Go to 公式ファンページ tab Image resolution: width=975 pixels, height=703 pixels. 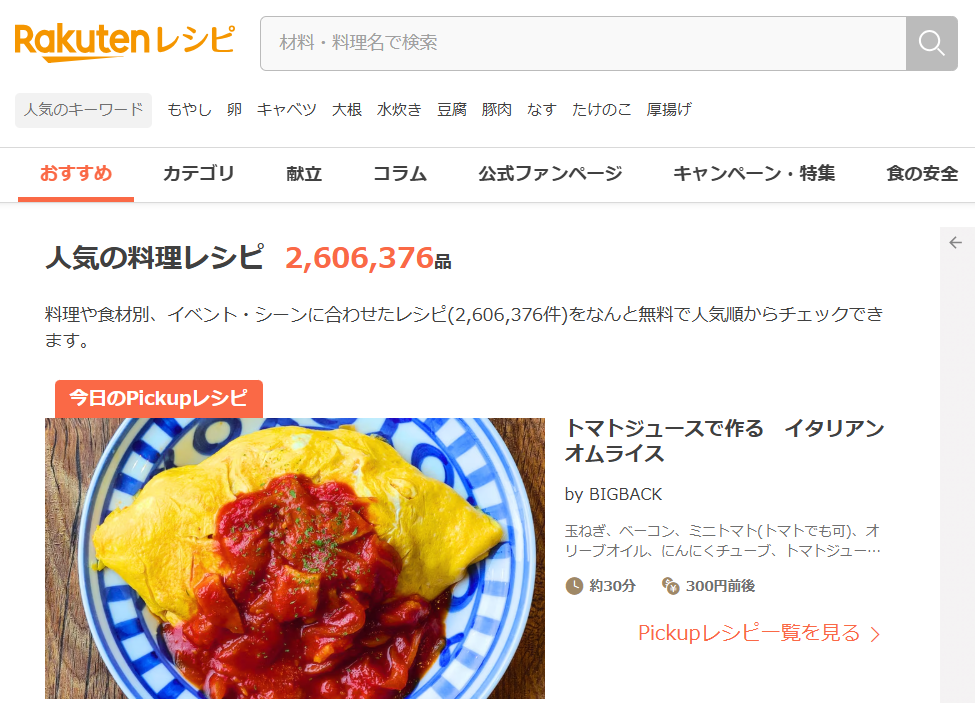[x=550, y=173]
